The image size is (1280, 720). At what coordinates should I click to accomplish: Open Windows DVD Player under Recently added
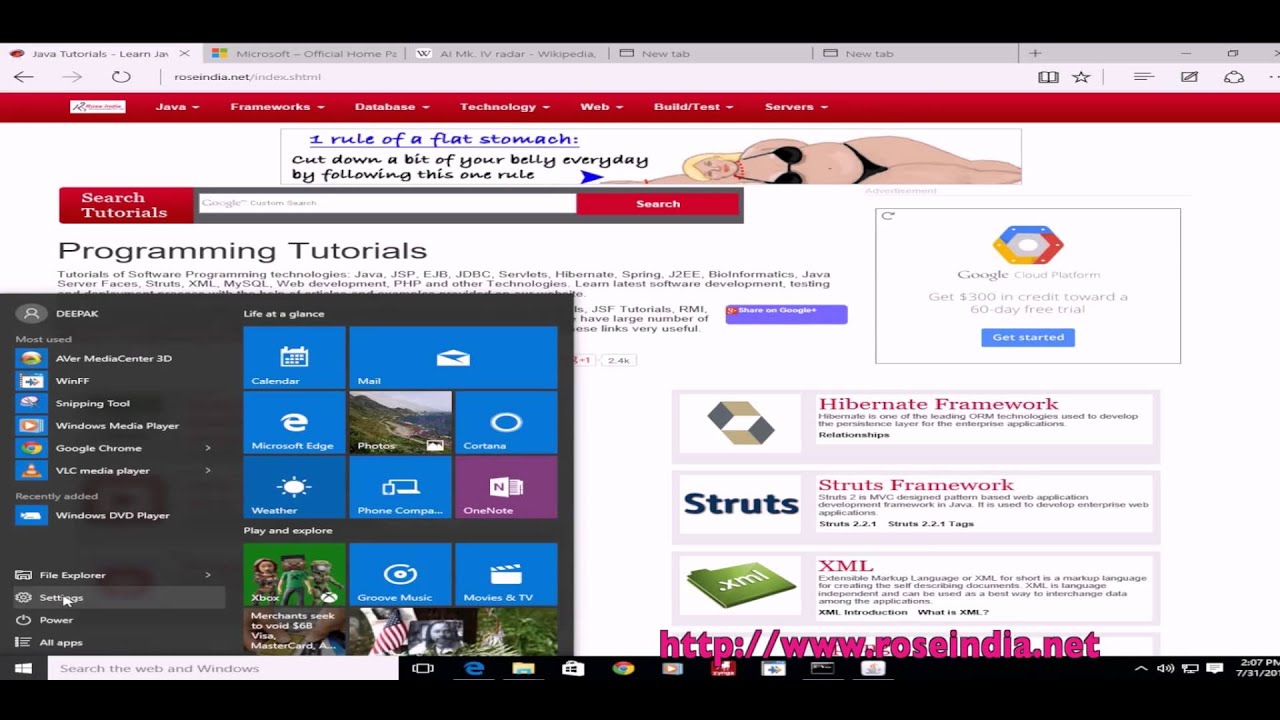114,515
